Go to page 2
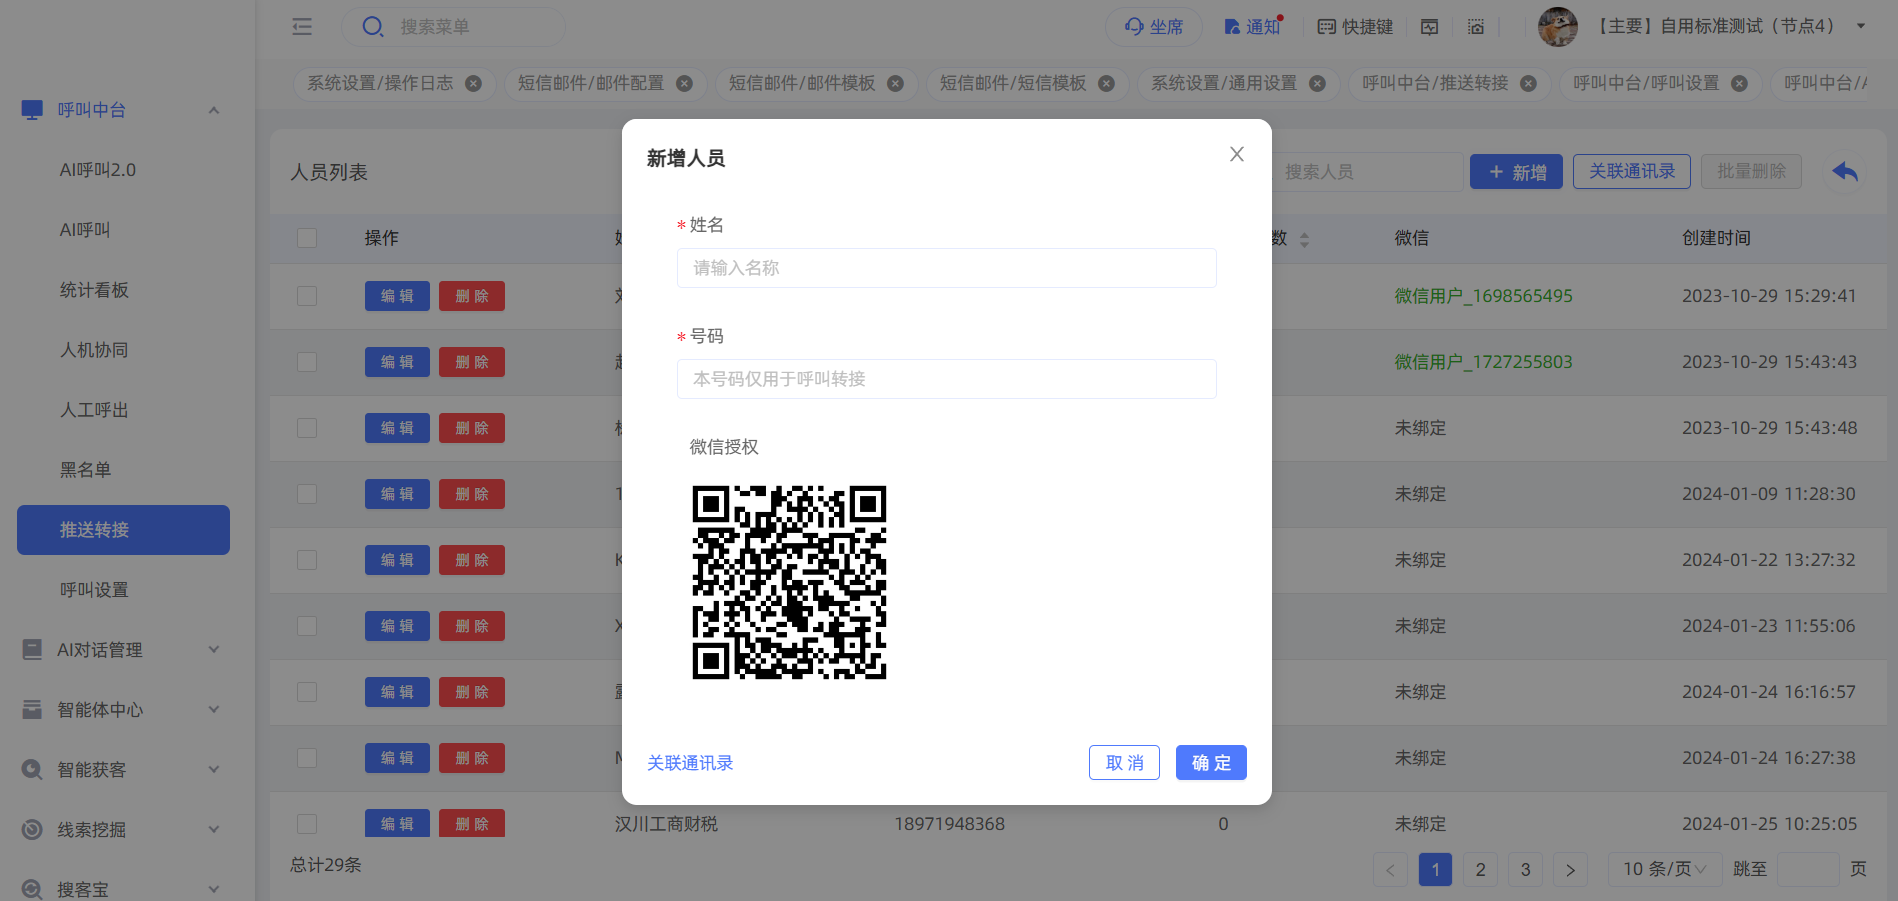Screen dimensions: 1898x901 click(x=1480, y=870)
